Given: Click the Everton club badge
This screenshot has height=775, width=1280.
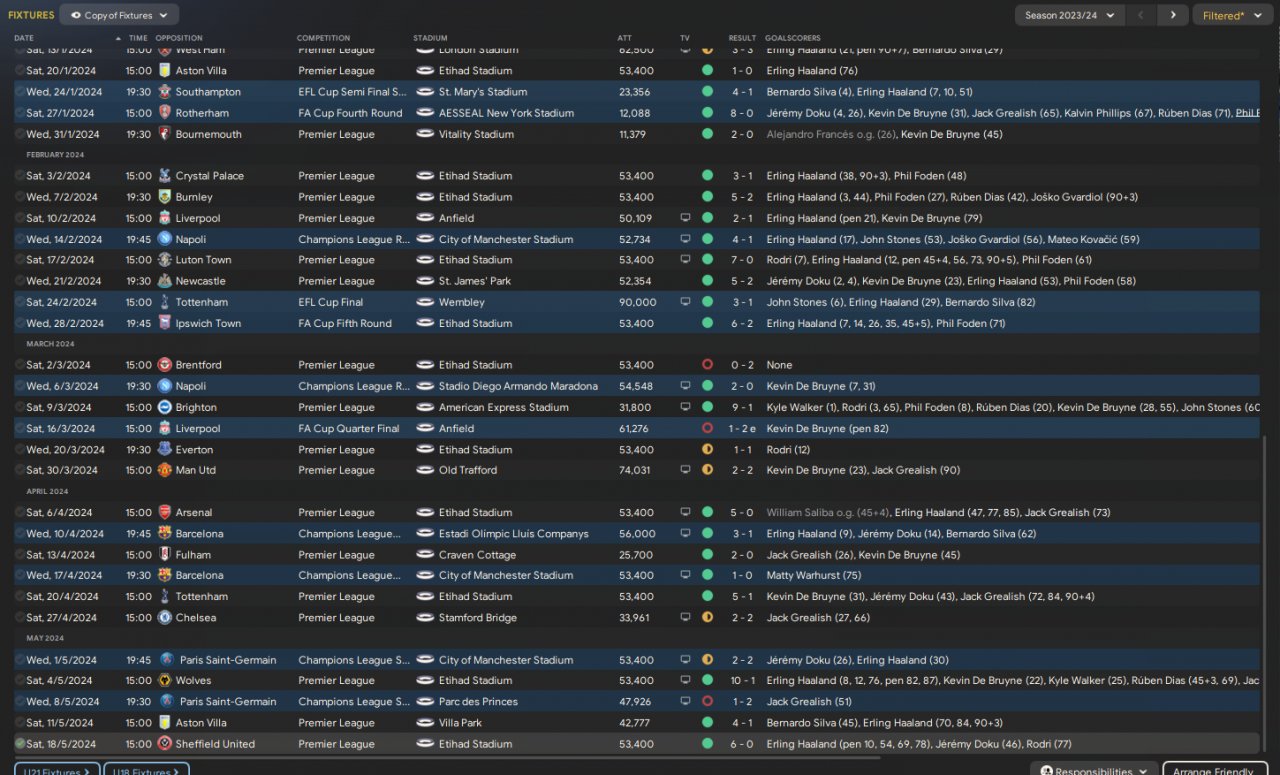Looking at the screenshot, I should 165,449.
